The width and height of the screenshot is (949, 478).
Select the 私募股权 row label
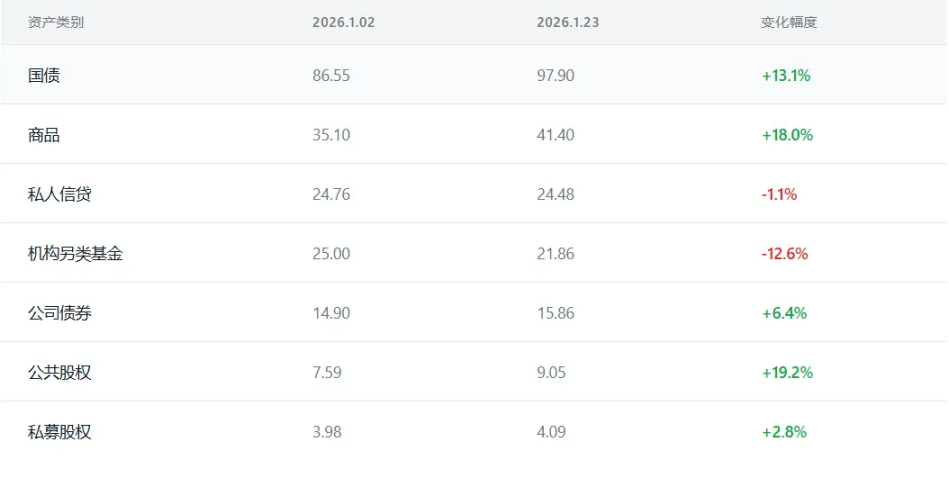point(60,432)
